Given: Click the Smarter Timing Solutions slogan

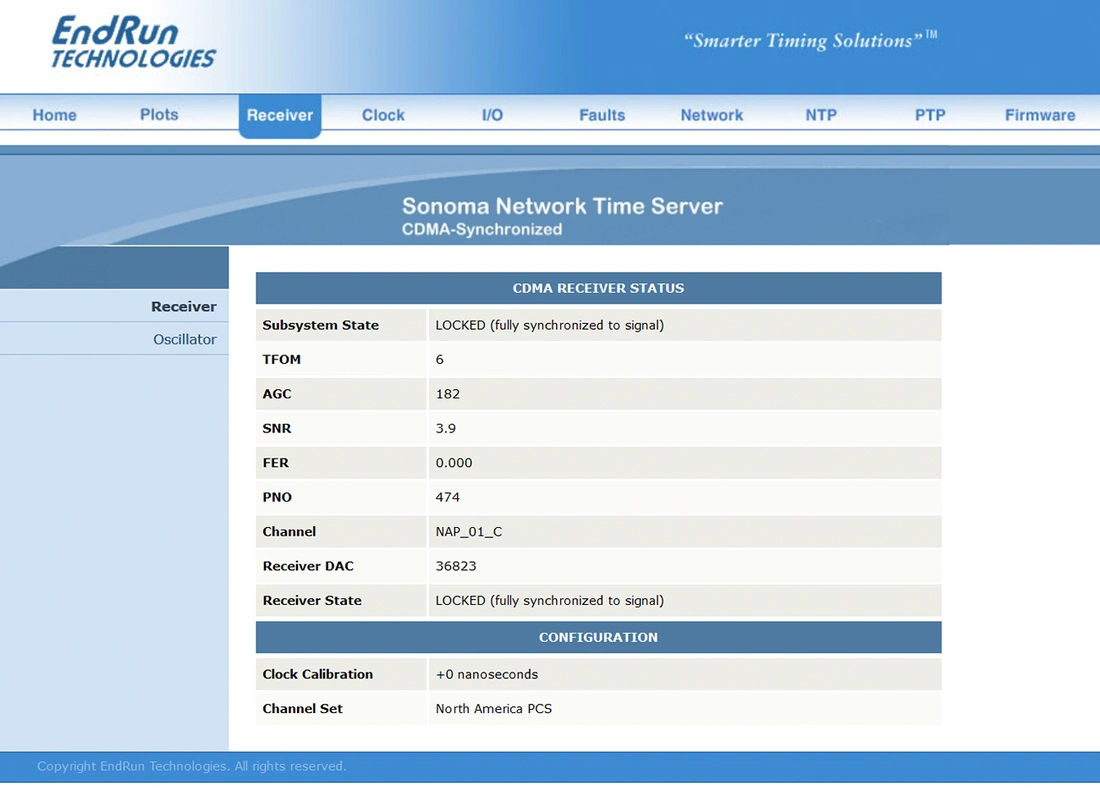Looking at the screenshot, I should tap(810, 40).
